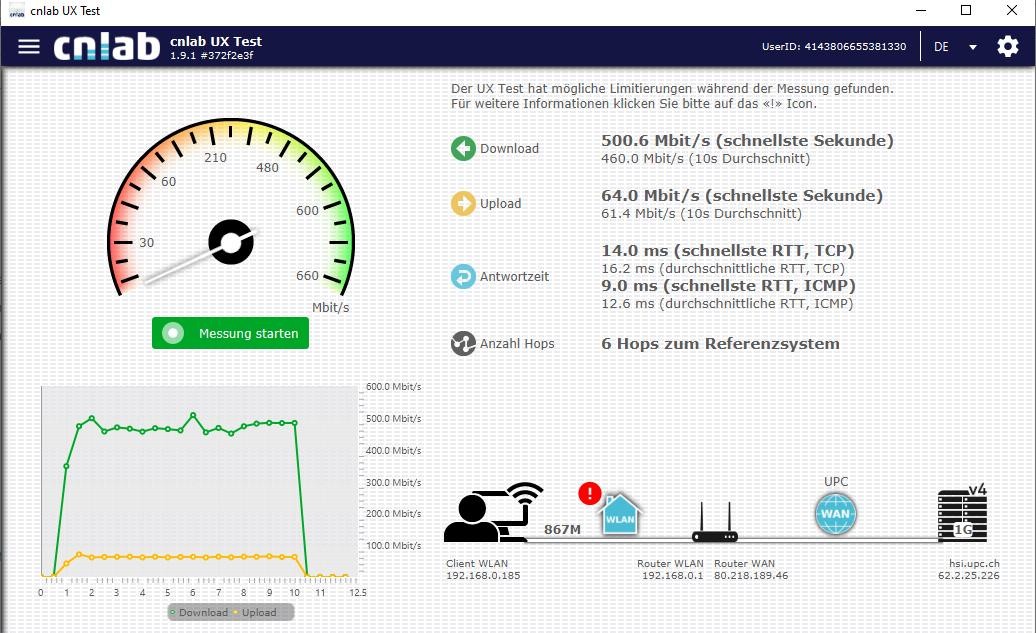
Task: Click the UserID text in header
Action: tap(833, 47)
